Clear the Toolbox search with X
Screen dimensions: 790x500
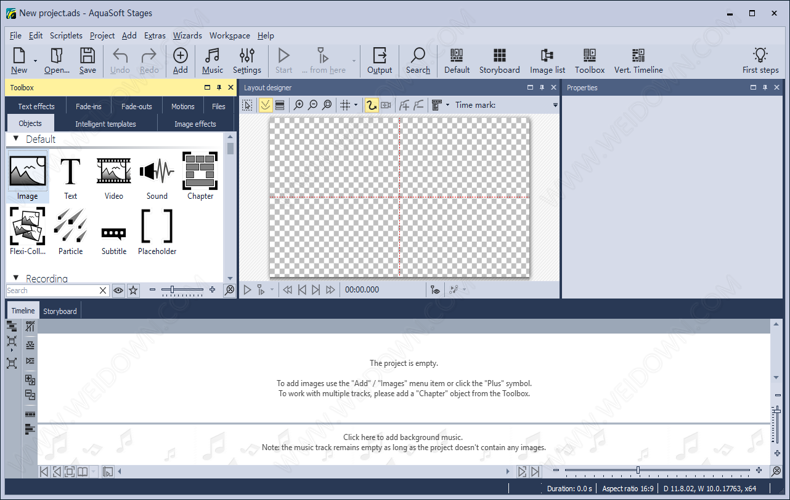pos(103,290)
